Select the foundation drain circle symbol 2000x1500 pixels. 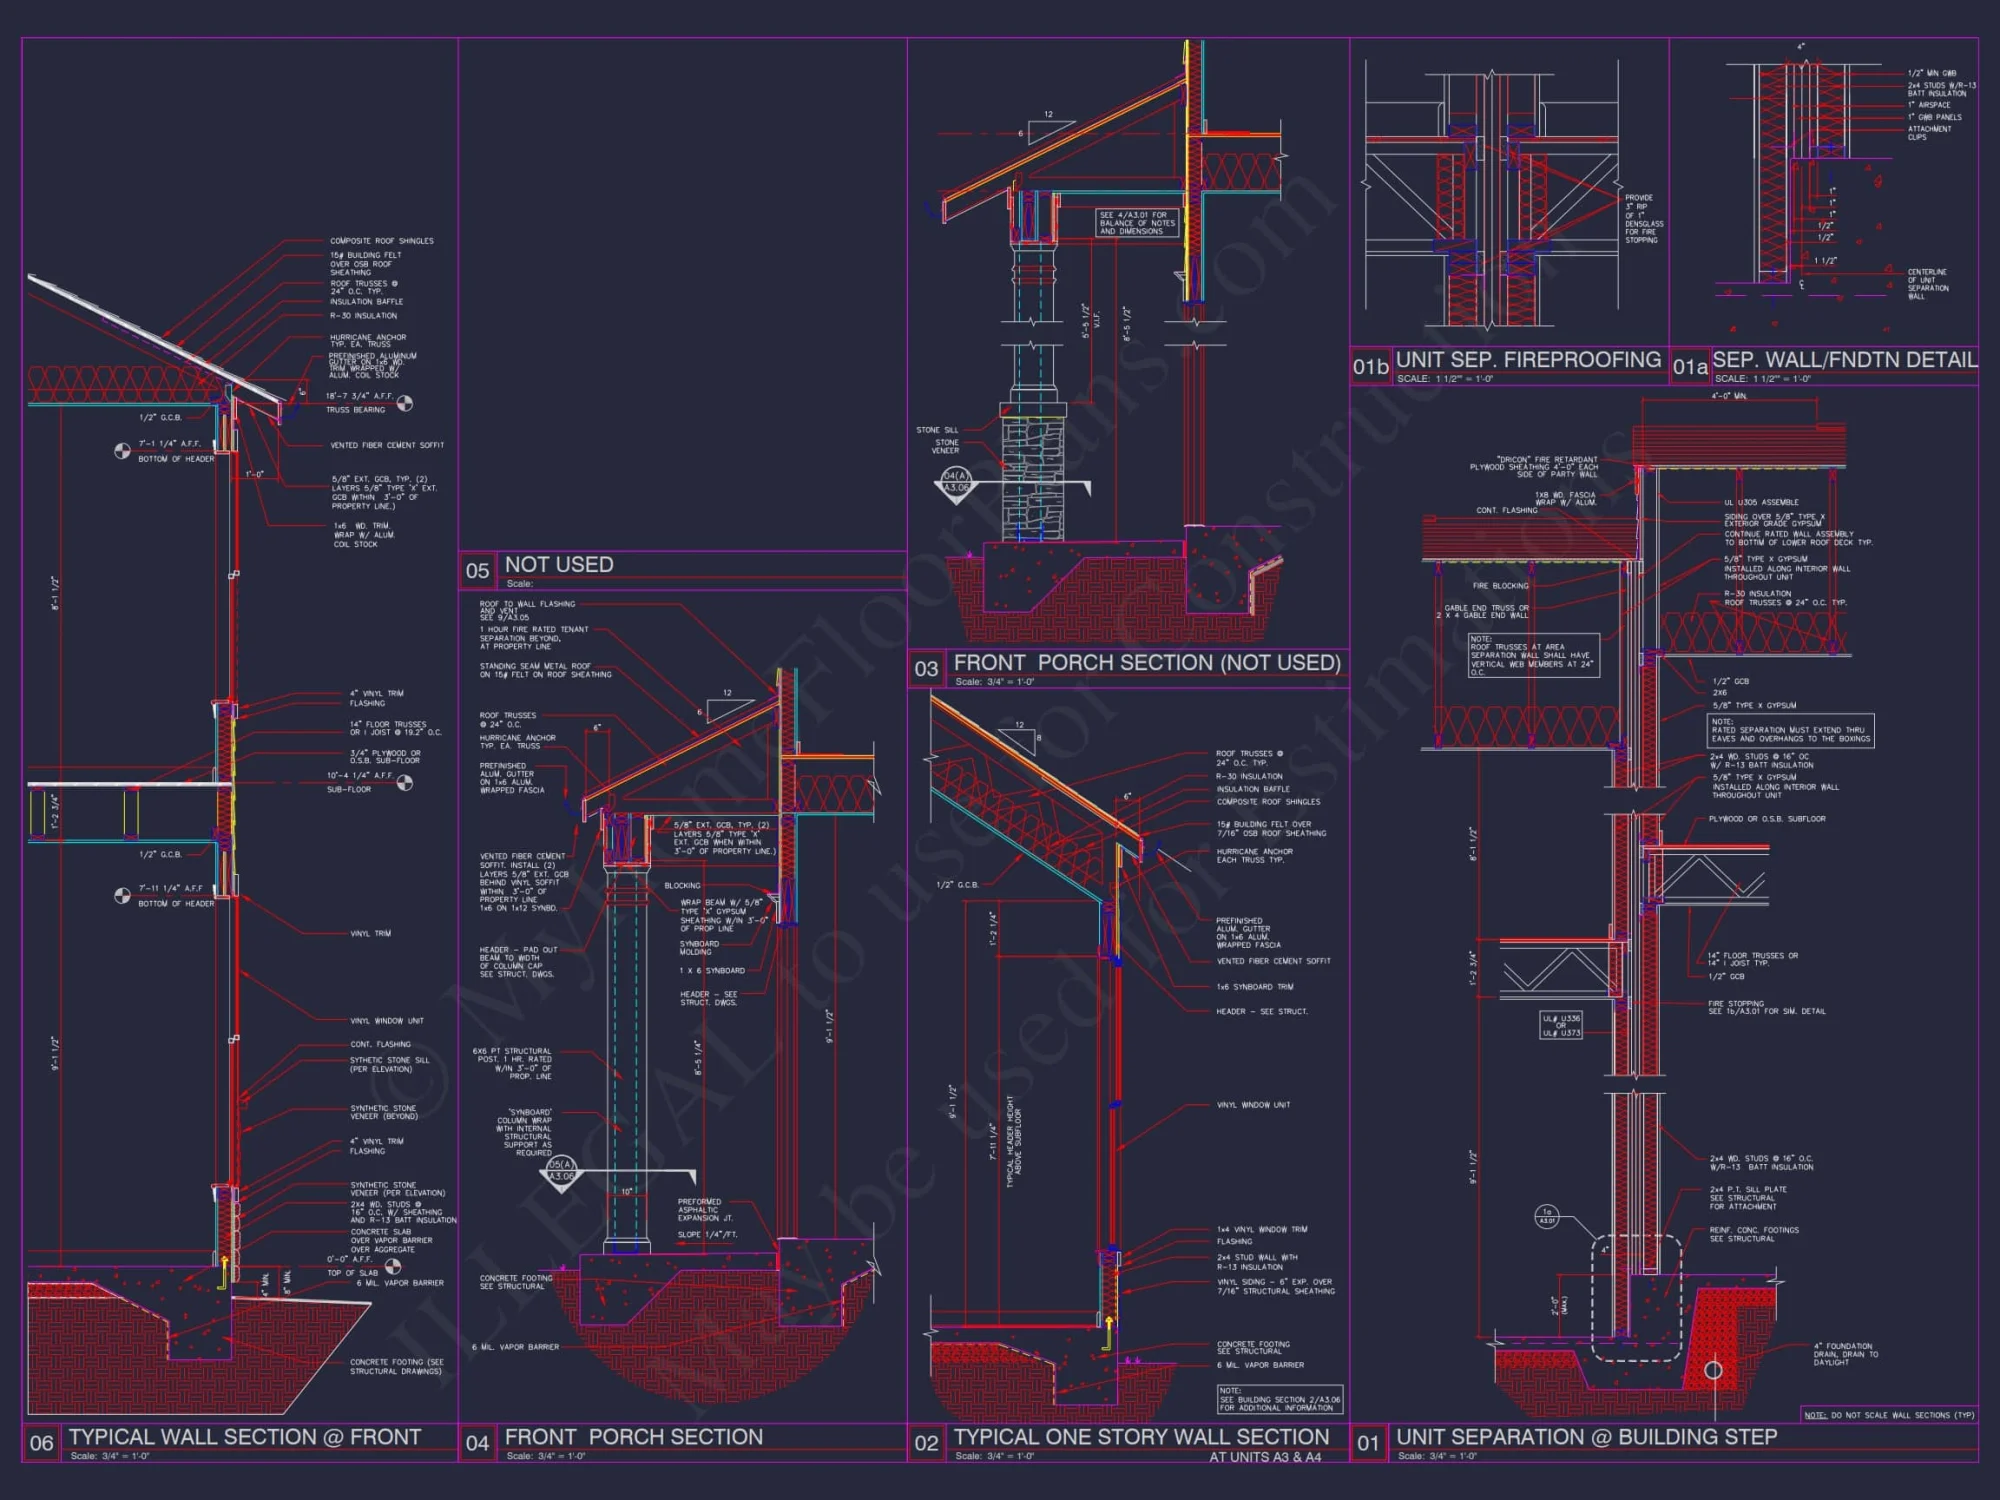1714,1371
